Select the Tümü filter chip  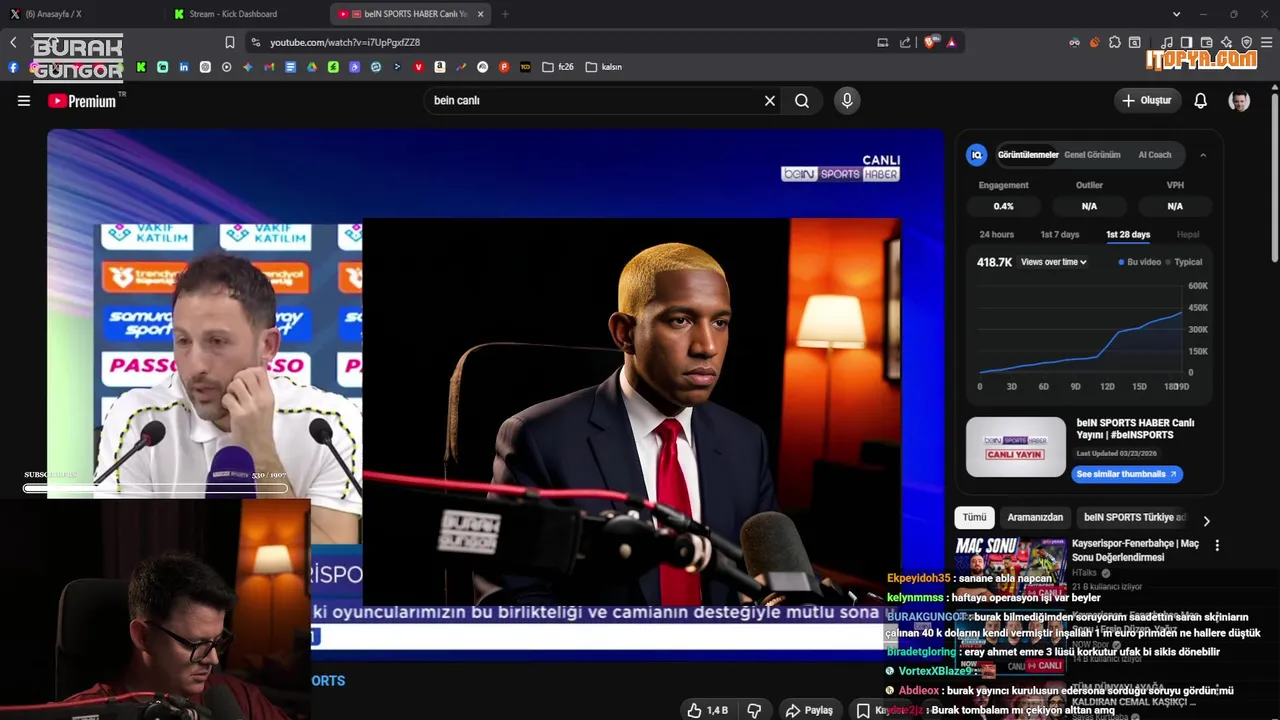tap(975, 517)
